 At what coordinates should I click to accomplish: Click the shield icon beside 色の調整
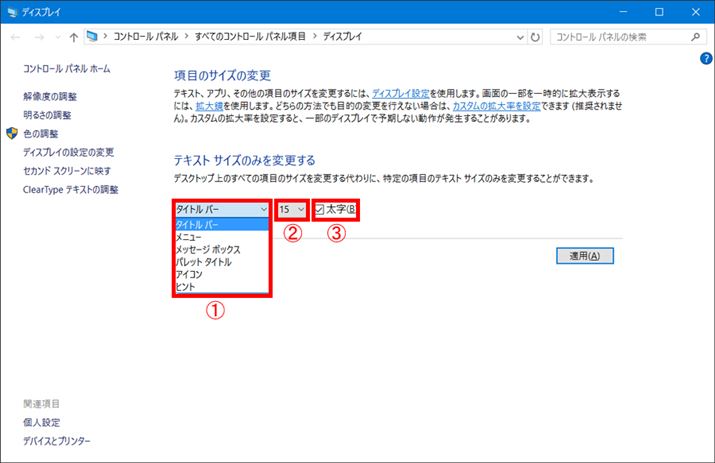point(12,133)
